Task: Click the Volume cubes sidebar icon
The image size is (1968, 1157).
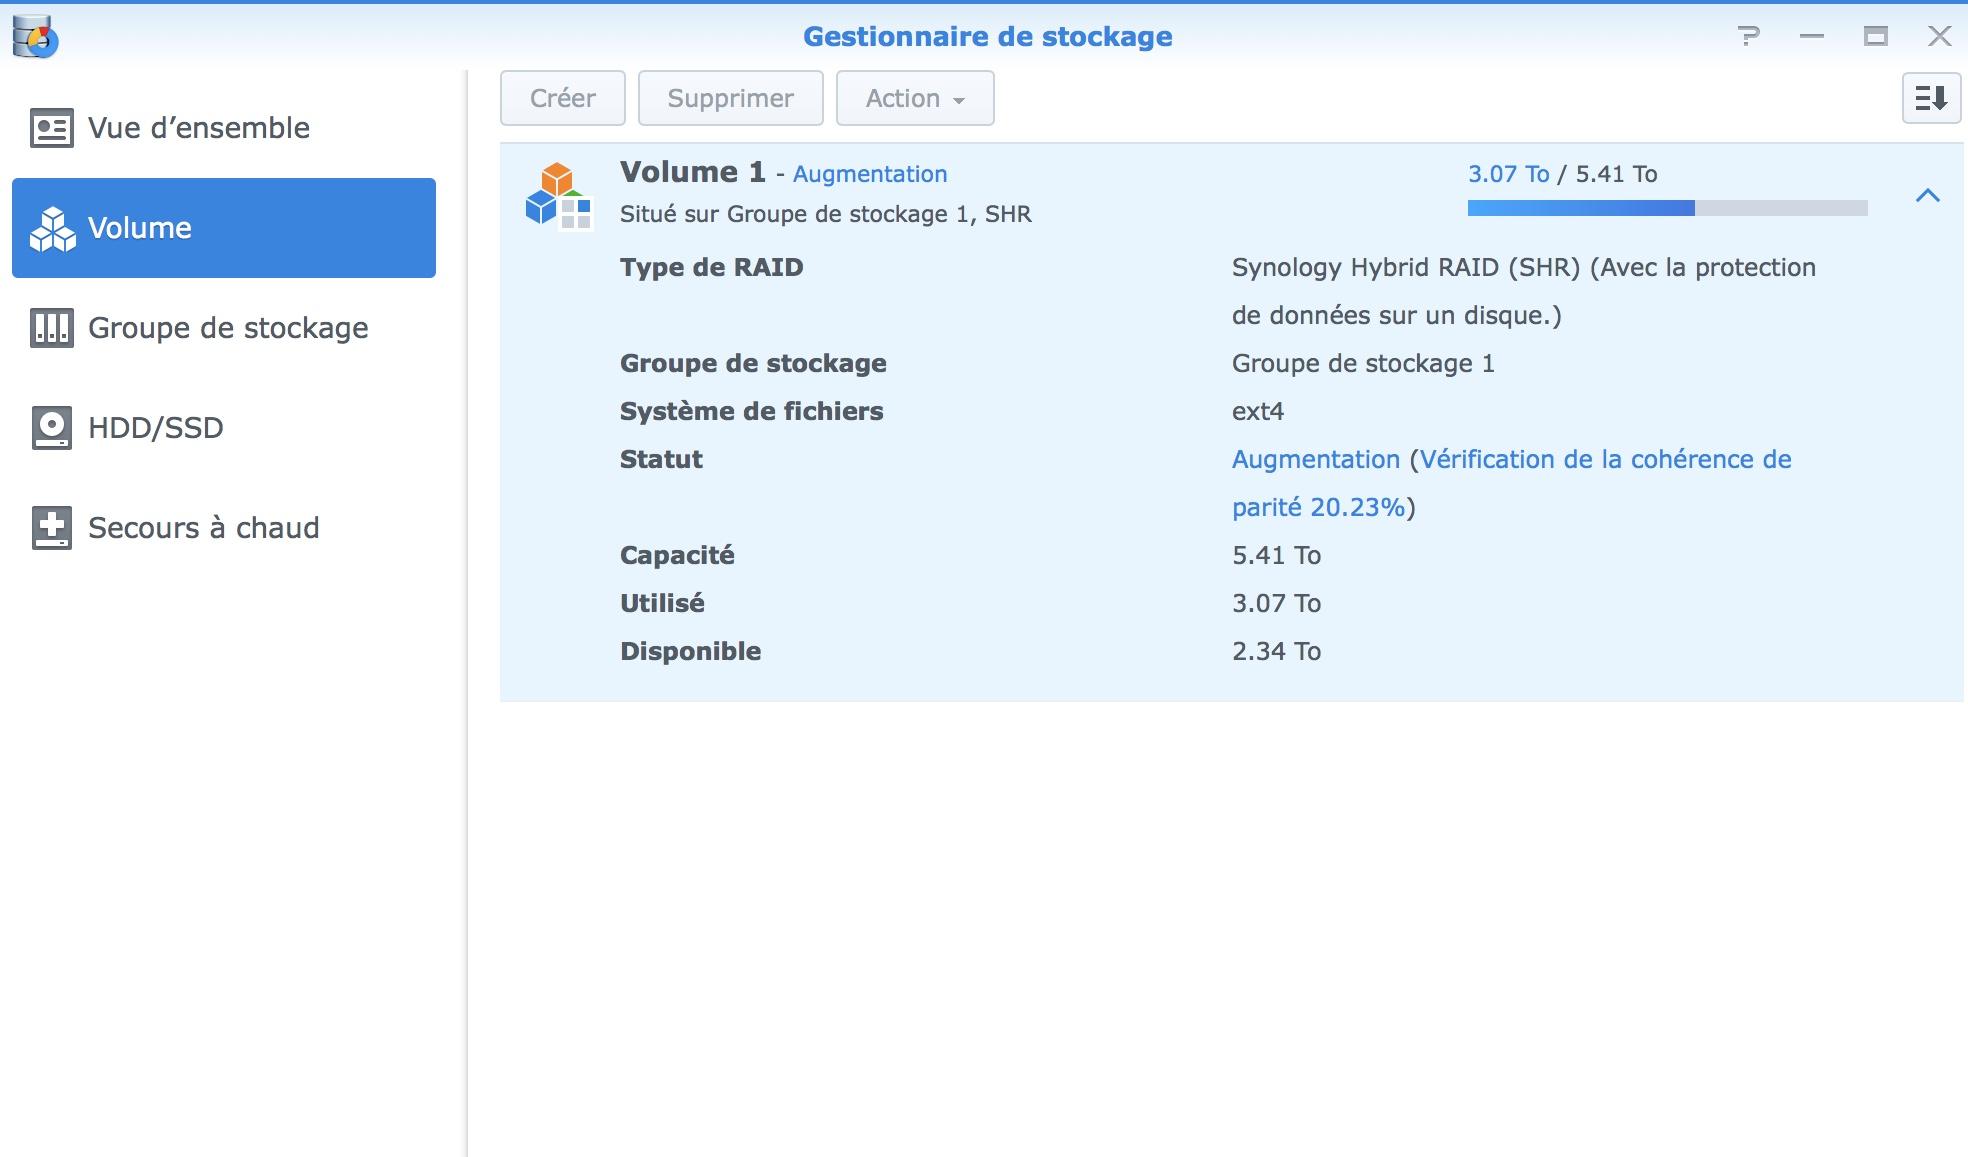Action: (x=52, y=229)
